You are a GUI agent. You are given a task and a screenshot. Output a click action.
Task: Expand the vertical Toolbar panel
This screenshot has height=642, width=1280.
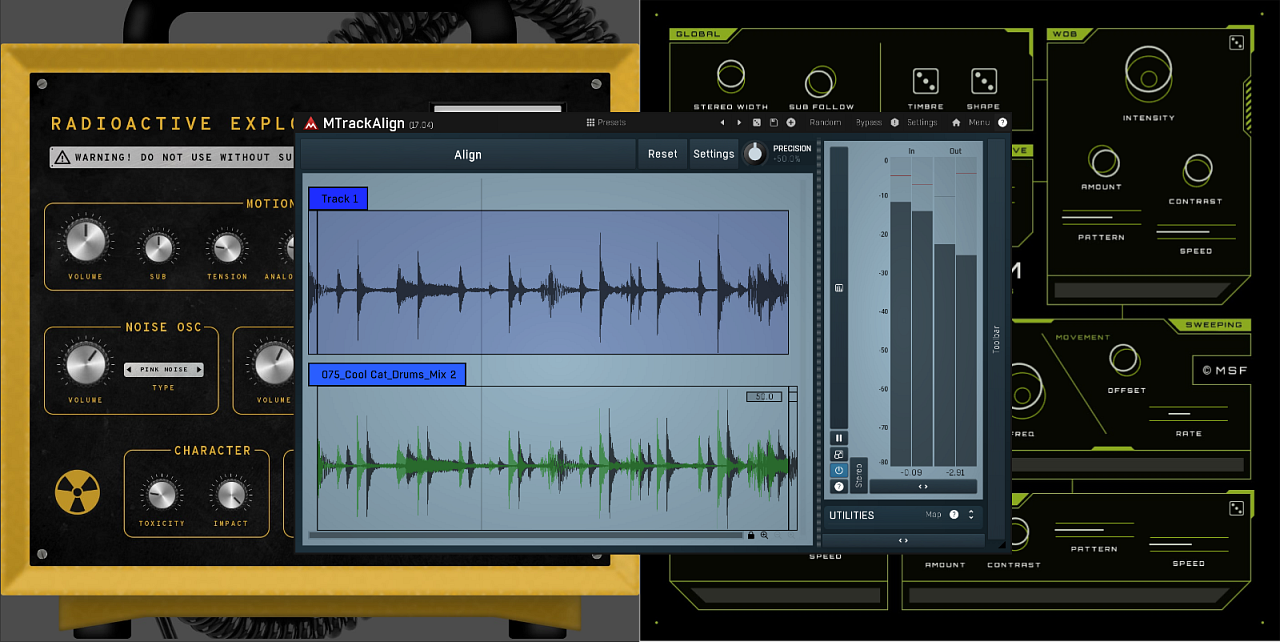[x=995, y=337]
